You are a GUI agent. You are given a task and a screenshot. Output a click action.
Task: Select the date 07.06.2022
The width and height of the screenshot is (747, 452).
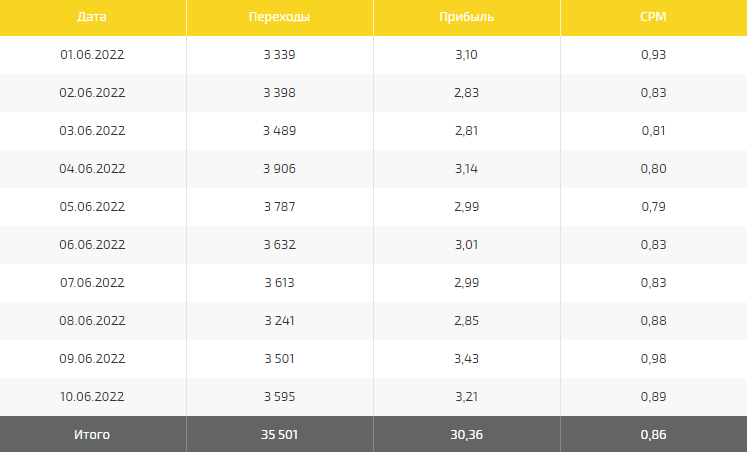coord(92,282)
